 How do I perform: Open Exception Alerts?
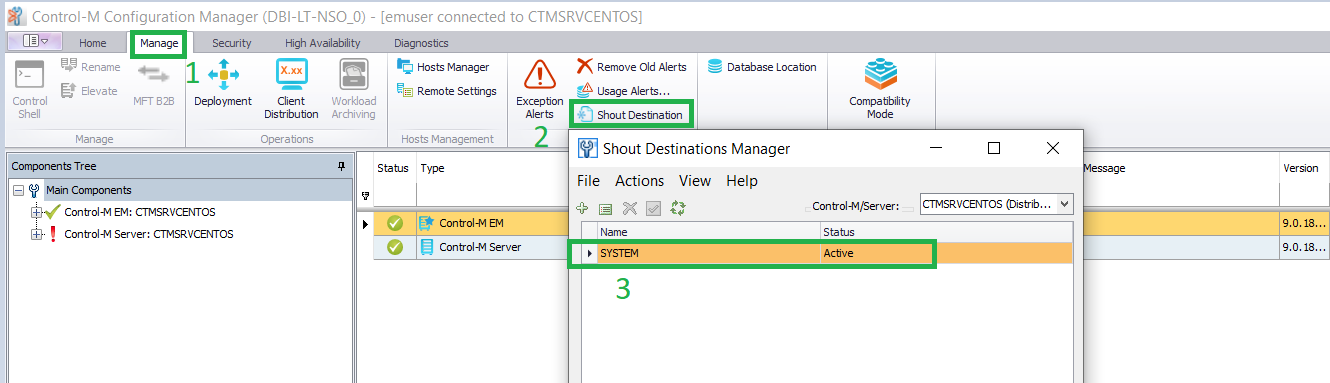(539, 89)
